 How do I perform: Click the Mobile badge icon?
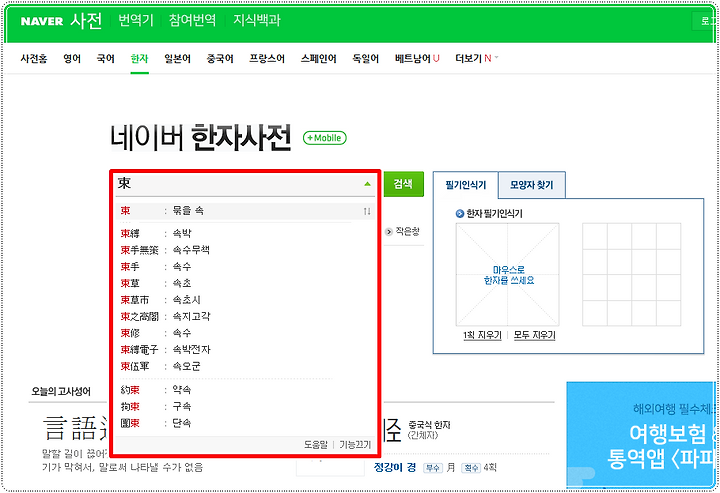[x=325, y=138]
